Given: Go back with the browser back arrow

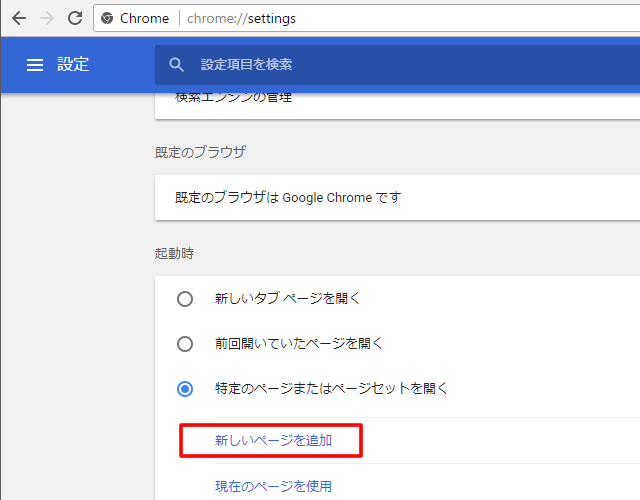Looking at the screenshot, I should point(19,18).
